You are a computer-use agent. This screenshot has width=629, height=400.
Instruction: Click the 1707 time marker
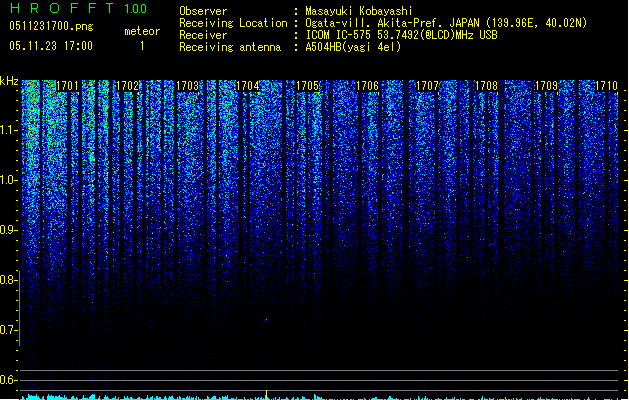point(427,86)
